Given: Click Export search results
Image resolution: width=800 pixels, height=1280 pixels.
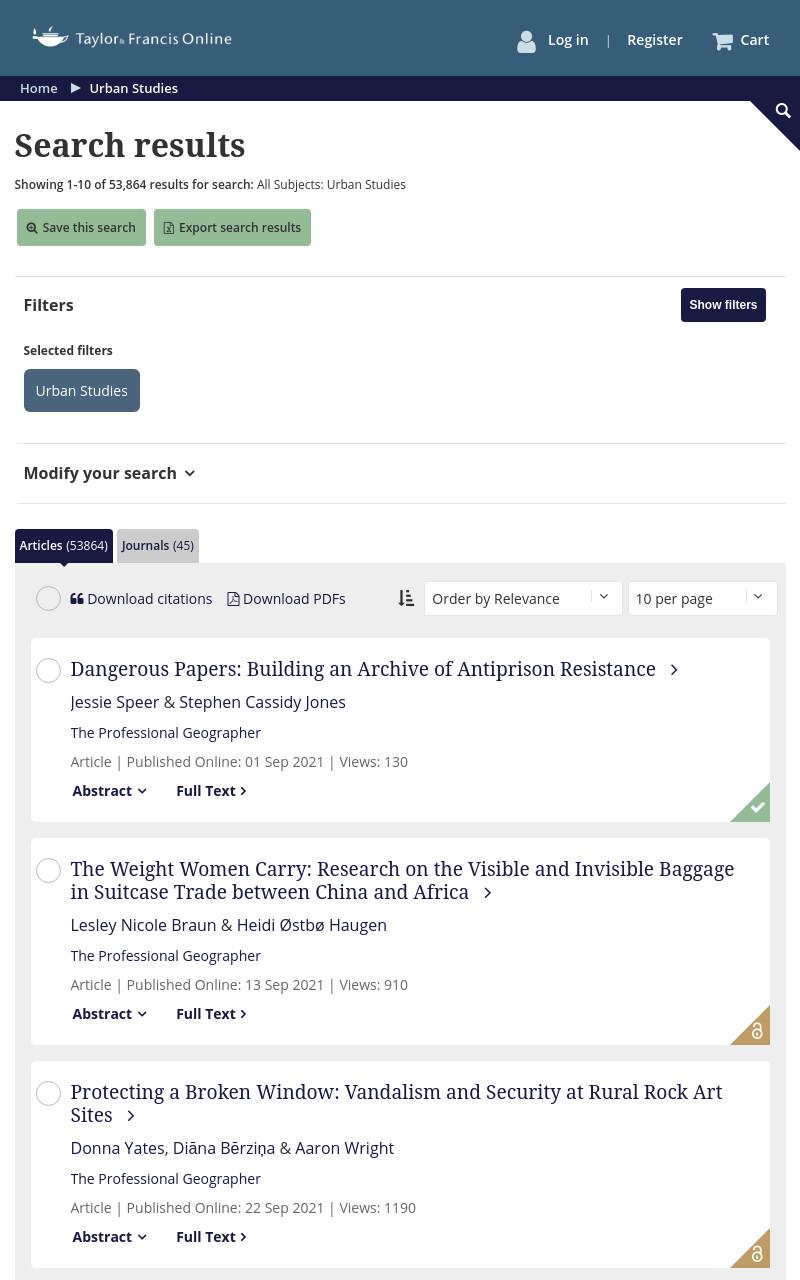Looking at the screenshot, I should (232, 227).
